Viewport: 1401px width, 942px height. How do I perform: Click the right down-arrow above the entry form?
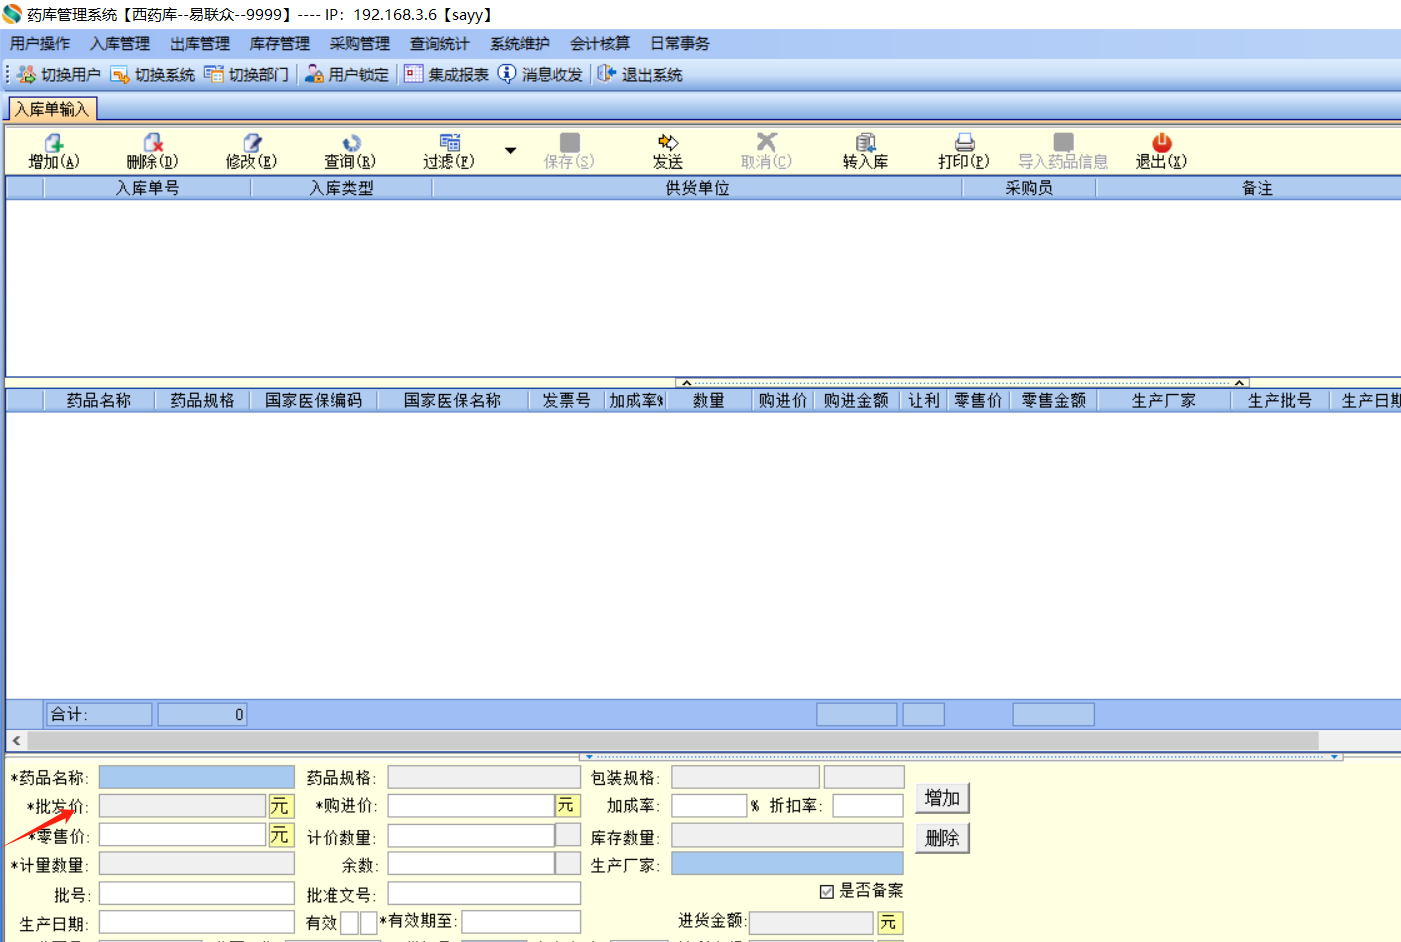[1334, 757]
